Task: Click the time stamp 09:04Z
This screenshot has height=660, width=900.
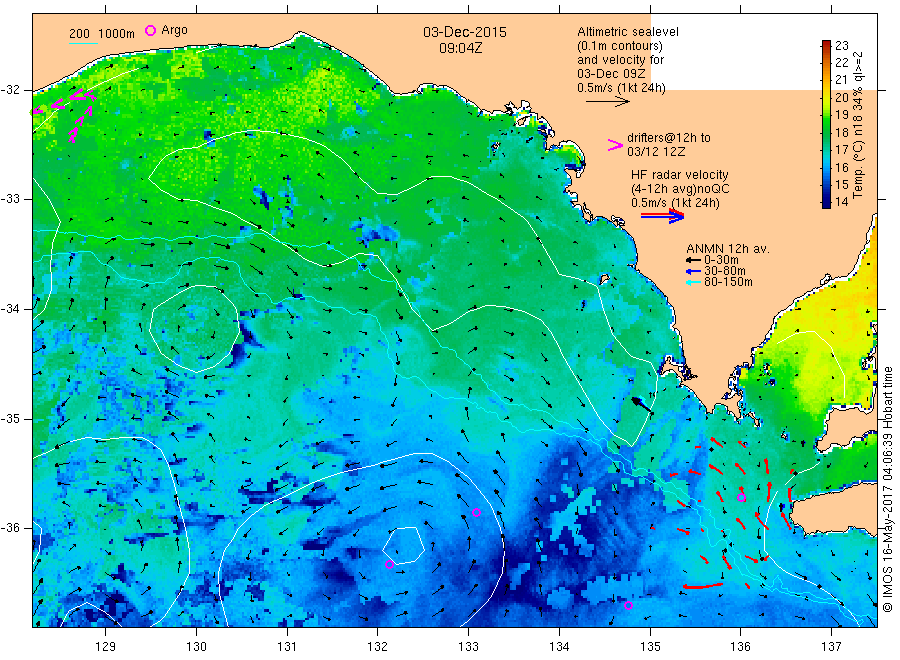Action: (x=461, y=49)
